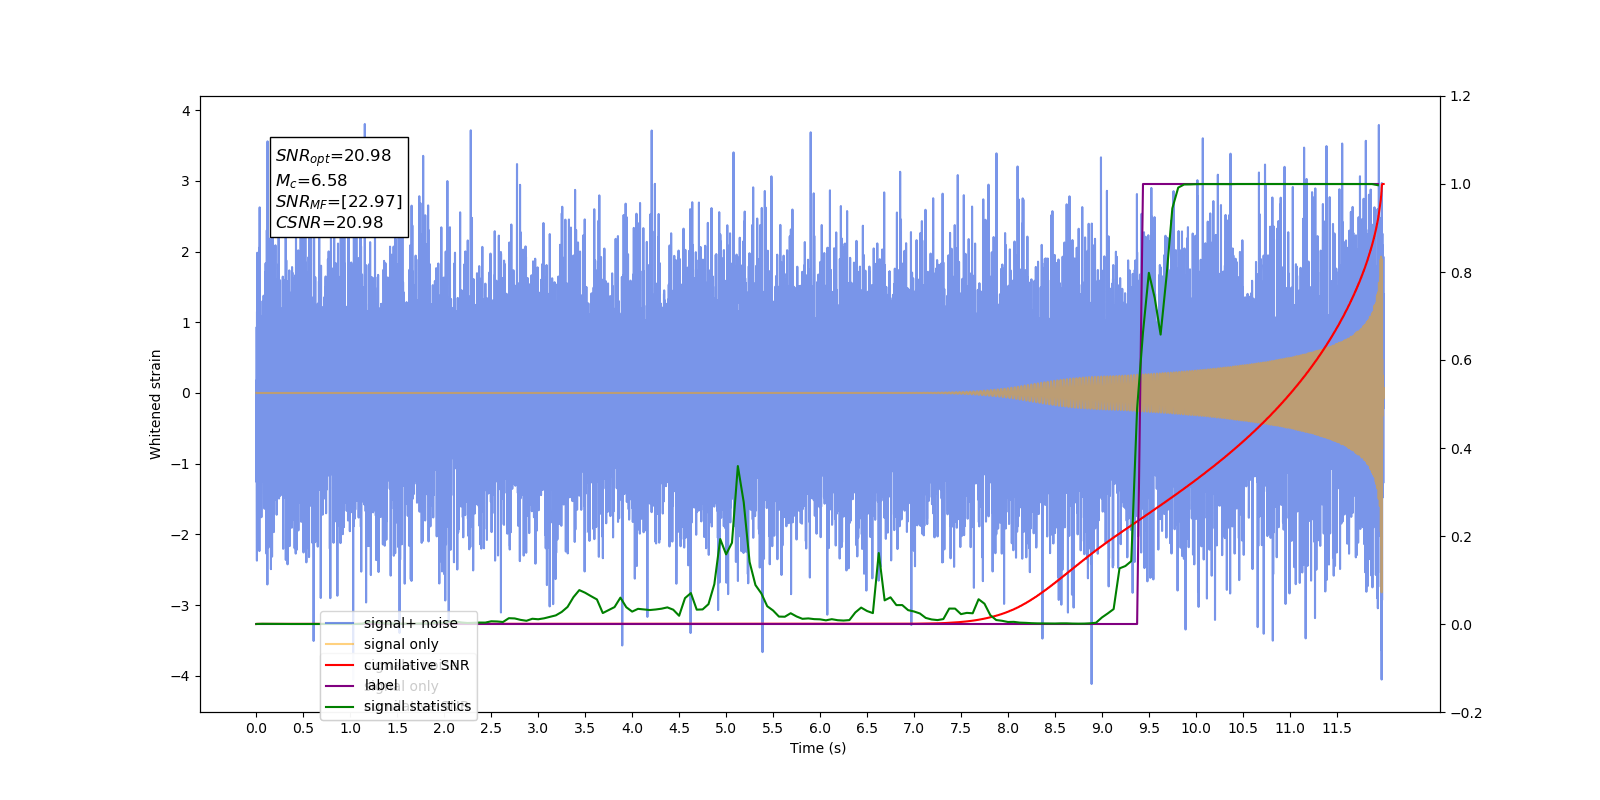Click the 7.5 x-axis tick label

[x=961, y=728]
